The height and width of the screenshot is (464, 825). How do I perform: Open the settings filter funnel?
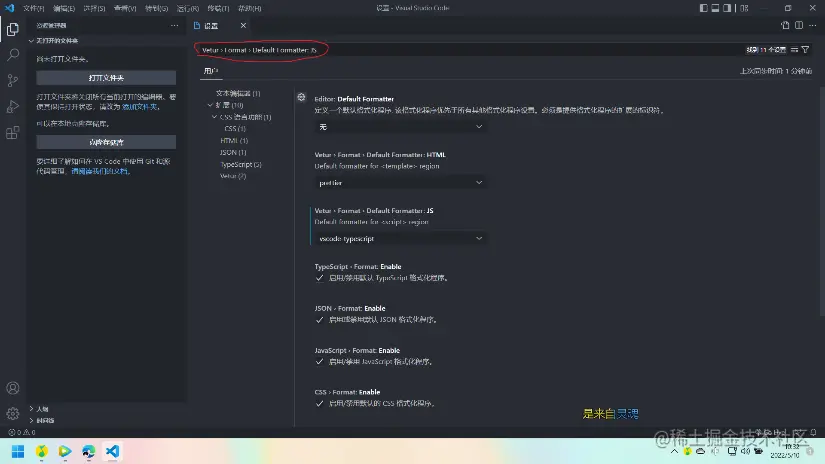click(x=805, y=49)
